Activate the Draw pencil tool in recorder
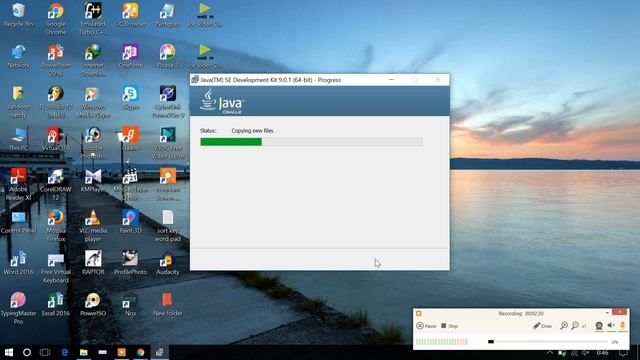Image resolution: width=640 pixels, height=360 pixels. click(542, 326)
